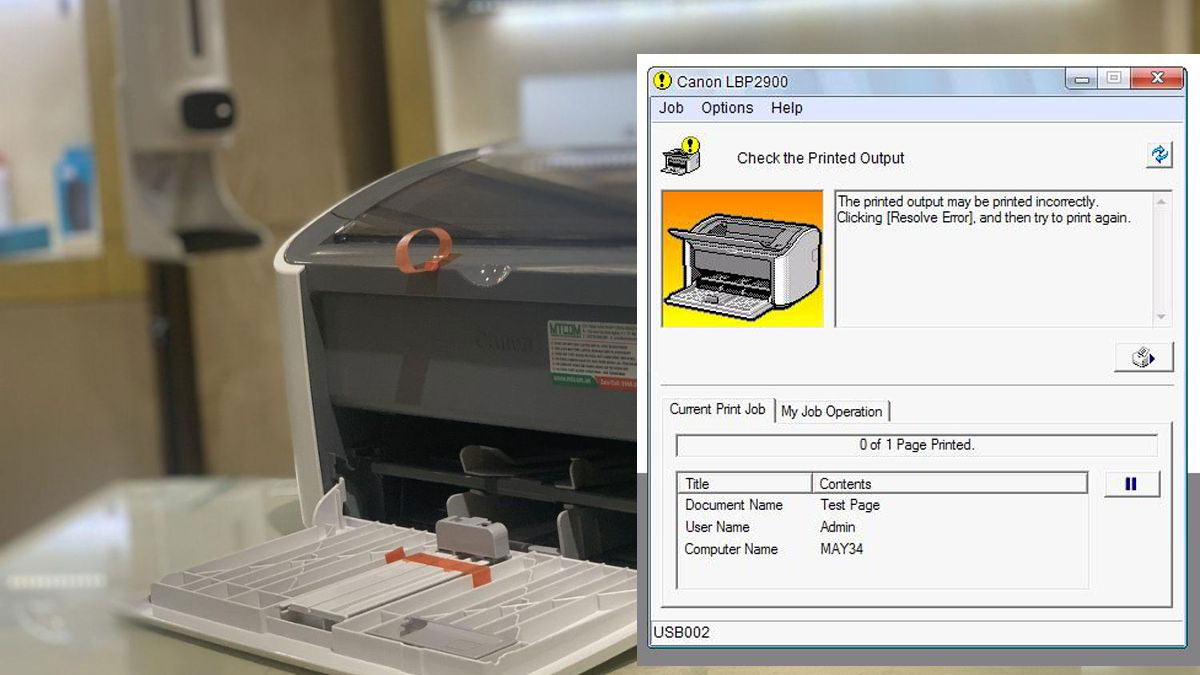Image resolution: width=1200 pixels, height=675 pixels.
Task: Click the Canon LBP2900 title text
Action: pos(732,82)
